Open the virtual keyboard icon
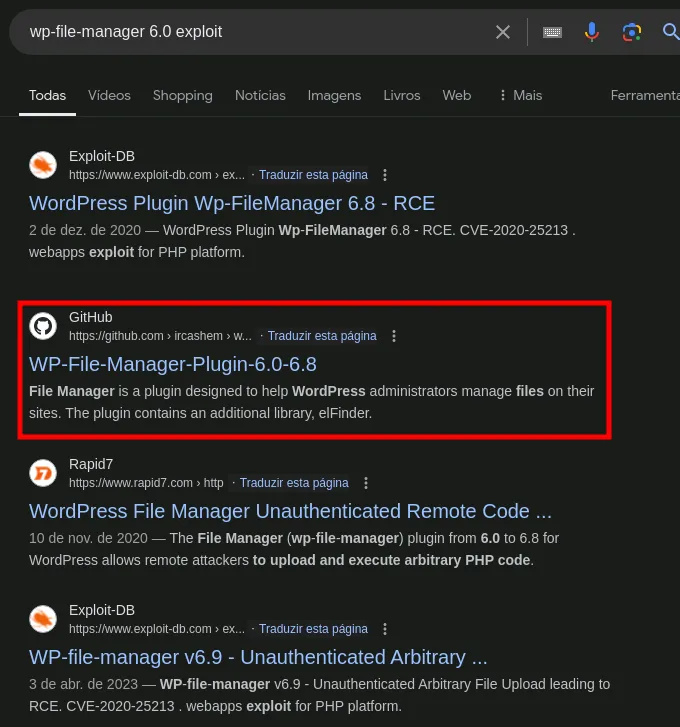The height and width of the screenshot is (727, 680). coord(552,32)
